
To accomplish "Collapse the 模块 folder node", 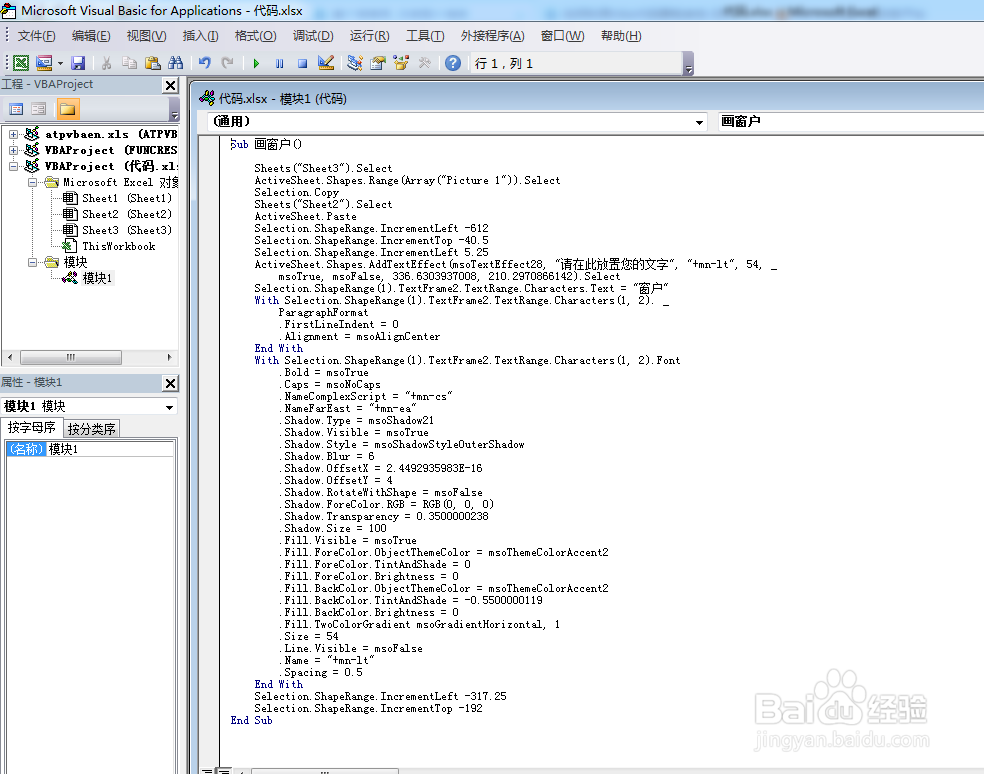I will 33,262.
